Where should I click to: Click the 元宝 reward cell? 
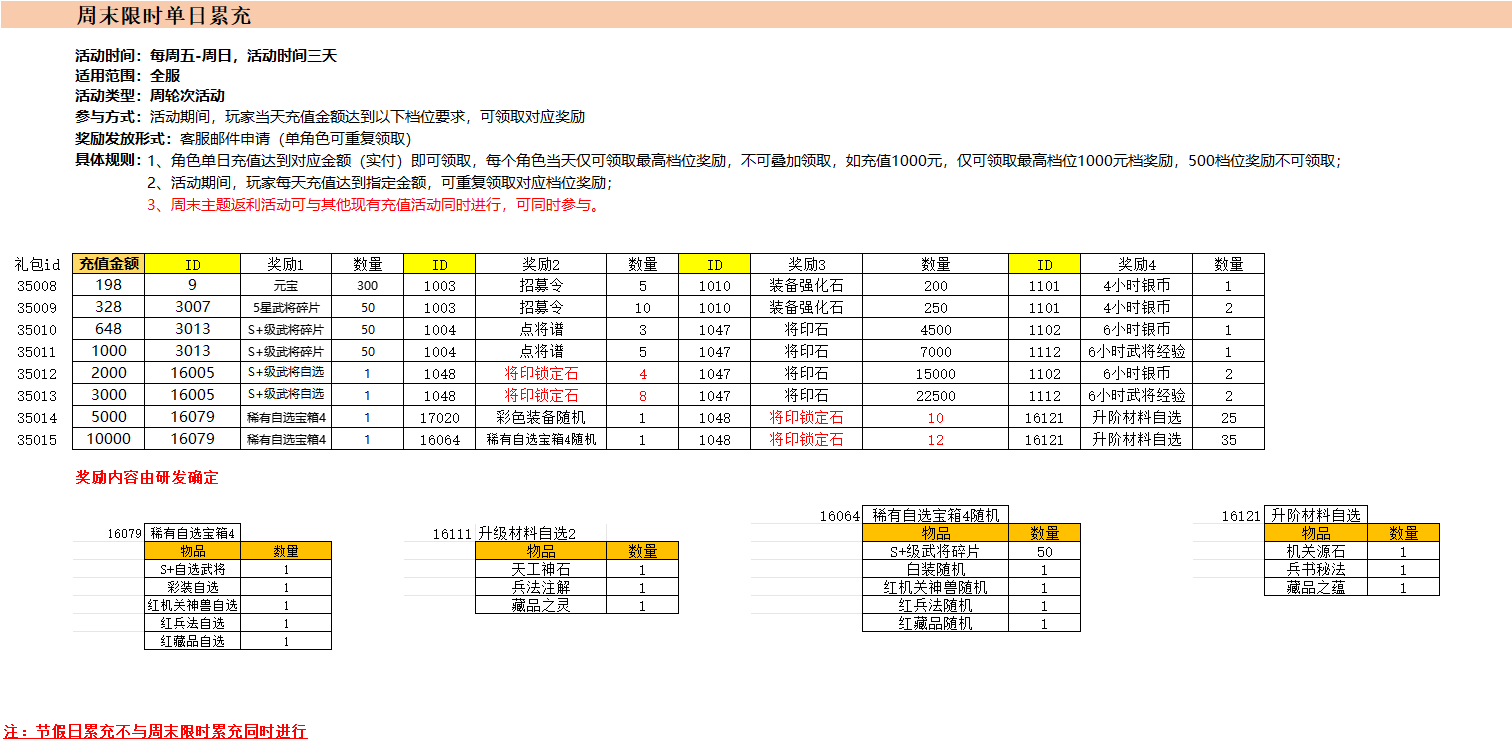[x=285, y=286]
